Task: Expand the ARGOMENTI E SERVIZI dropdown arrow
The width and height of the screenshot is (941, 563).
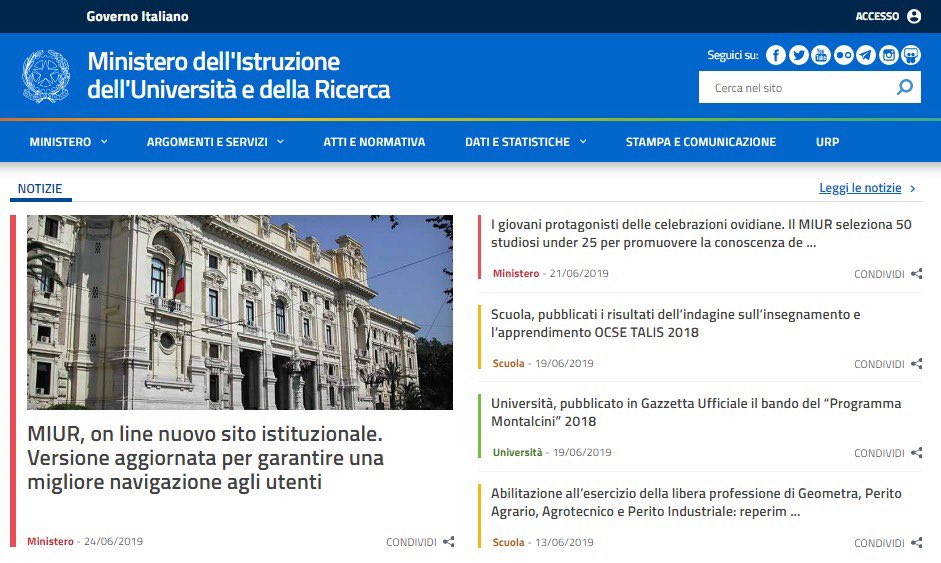Action: [280, 142]
